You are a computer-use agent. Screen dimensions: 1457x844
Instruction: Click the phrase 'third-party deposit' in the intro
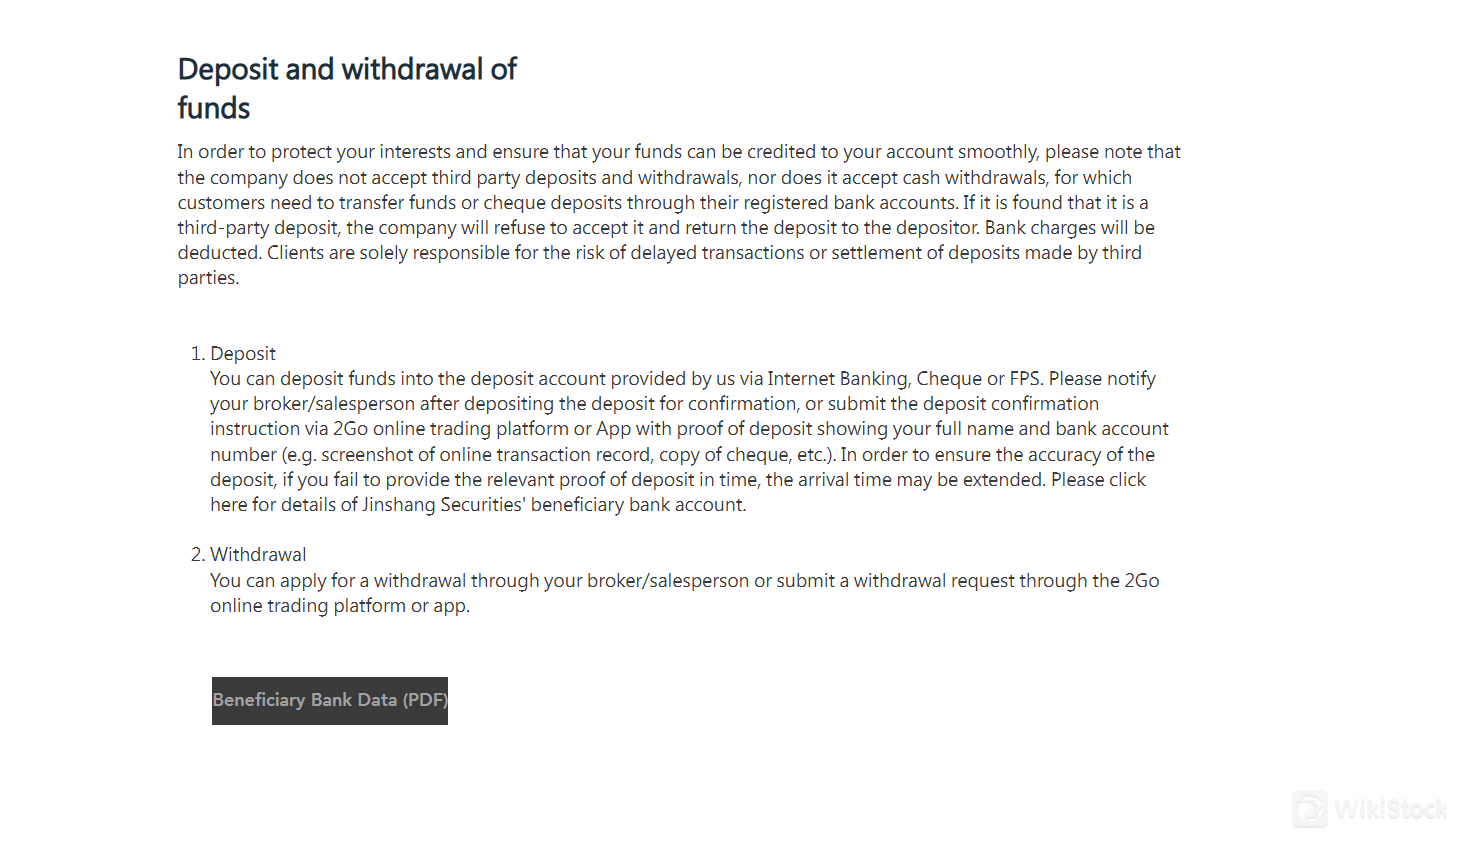click(258, 228)
